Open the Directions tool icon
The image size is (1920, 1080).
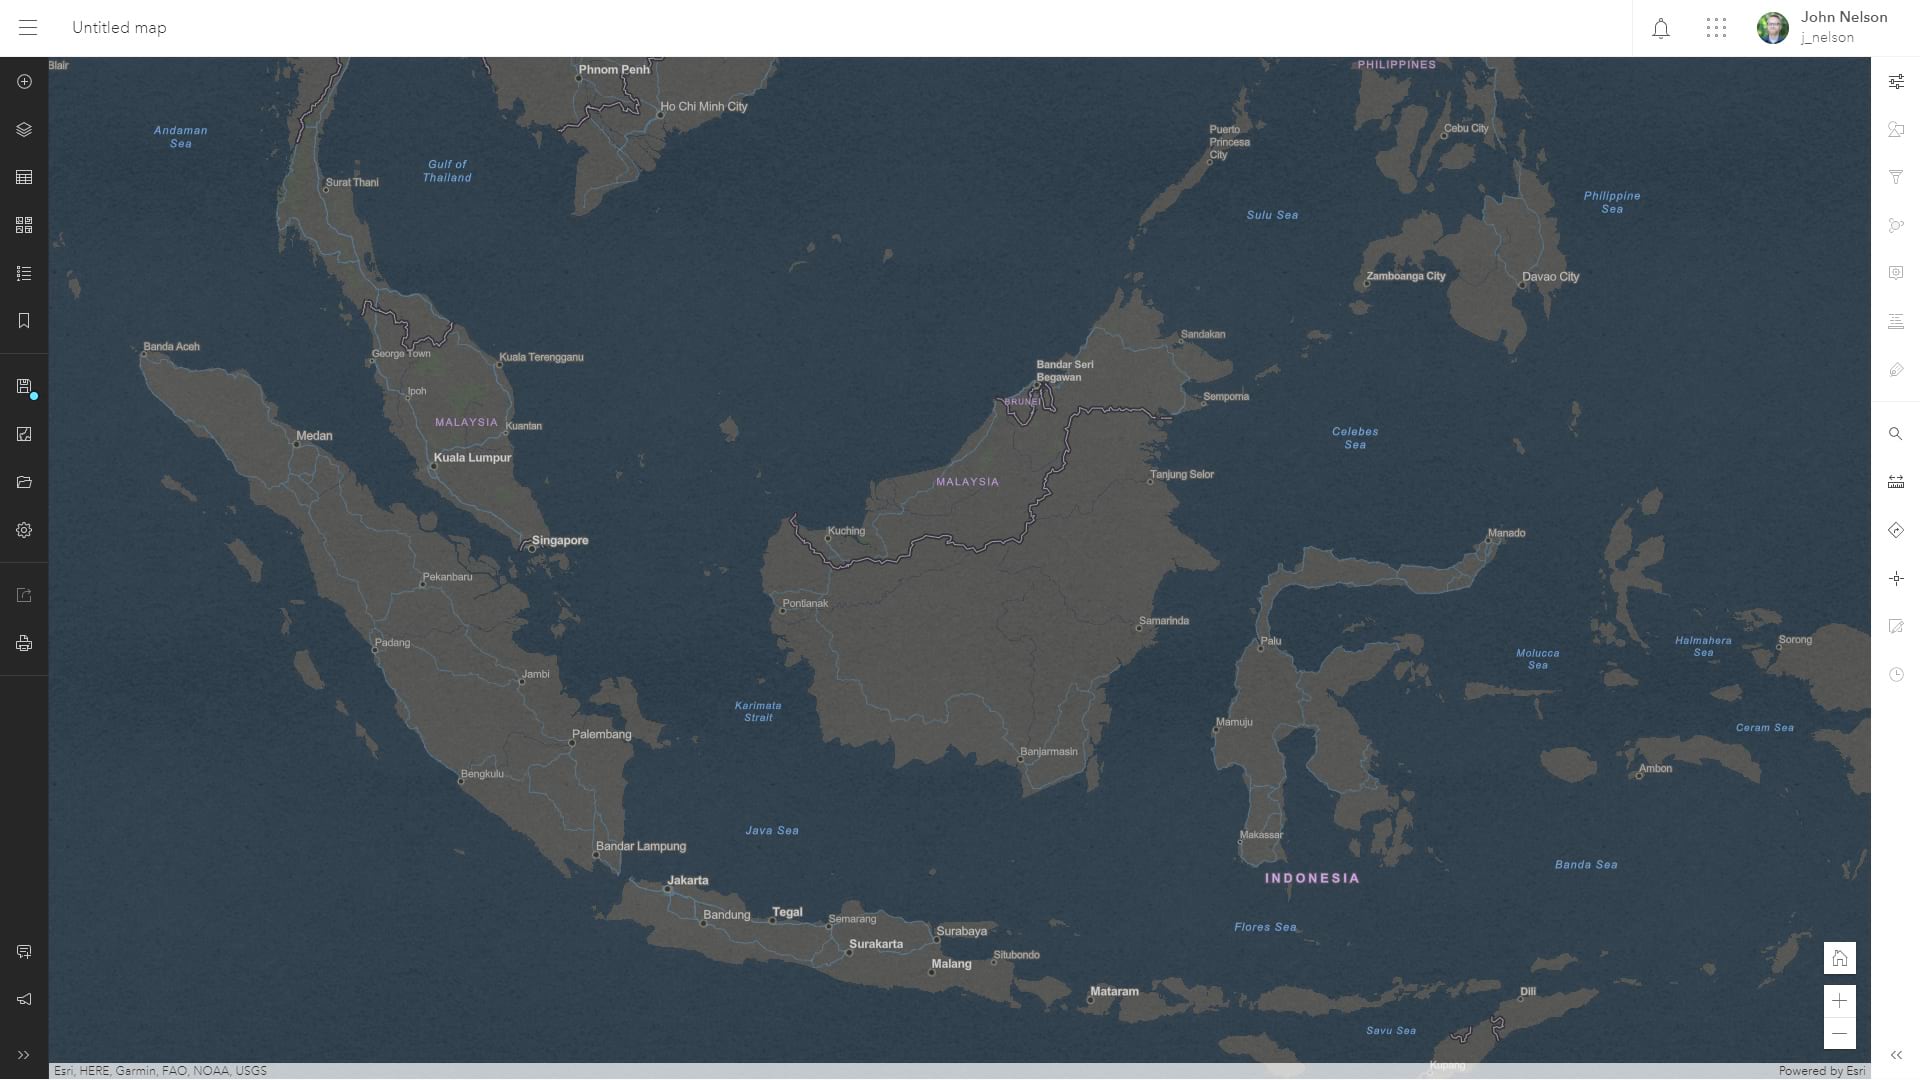[x=1895, y=530]
